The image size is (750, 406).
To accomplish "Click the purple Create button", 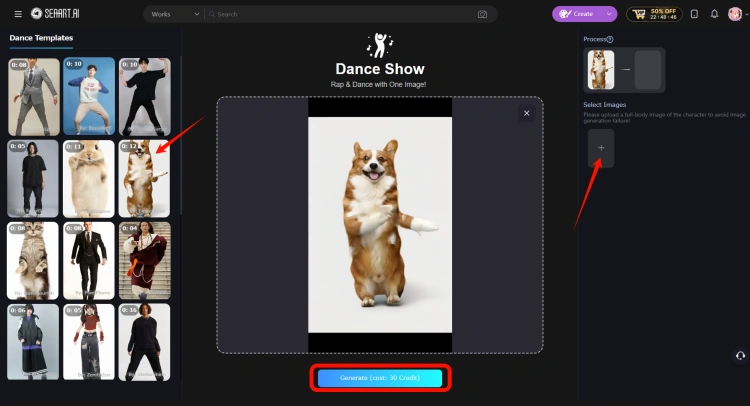I will pos(577,14).
